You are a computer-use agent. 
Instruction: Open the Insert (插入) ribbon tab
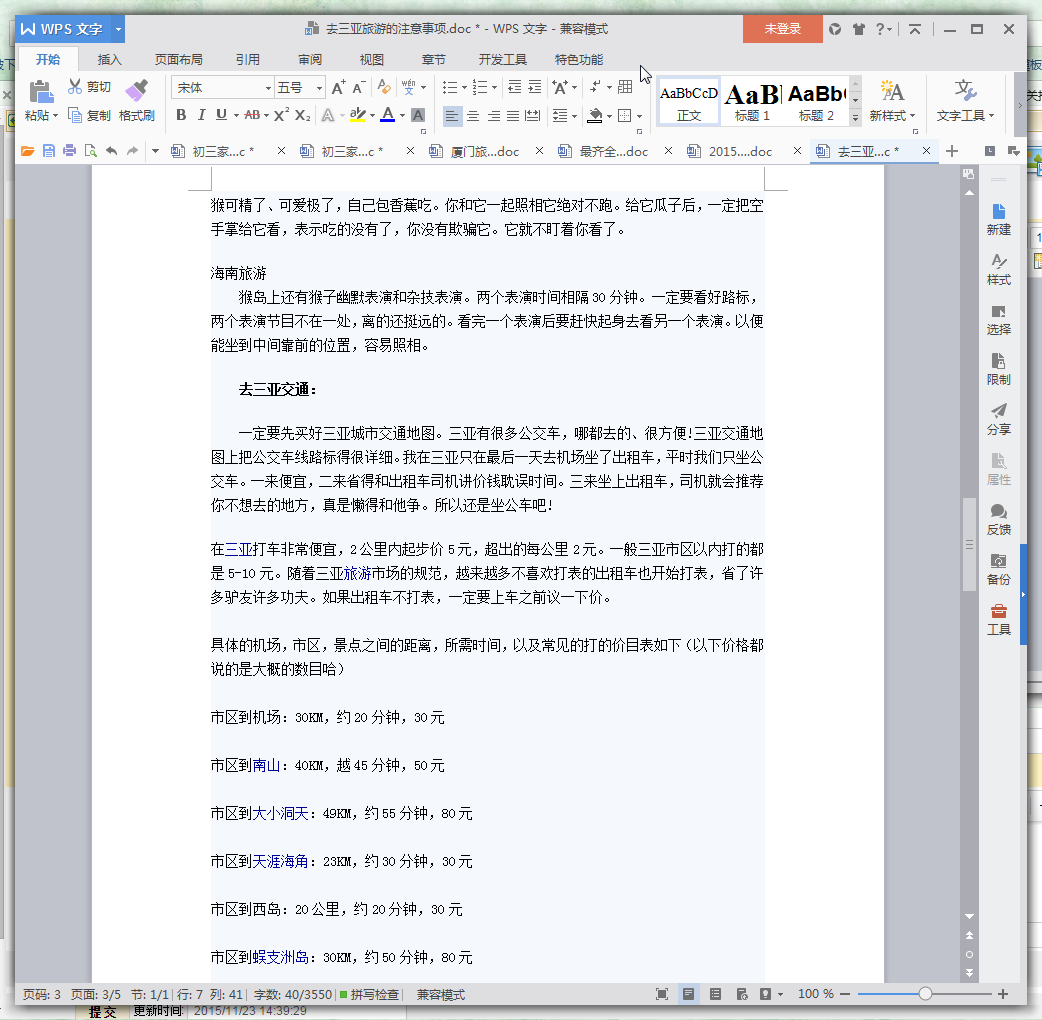coord(110,60)
